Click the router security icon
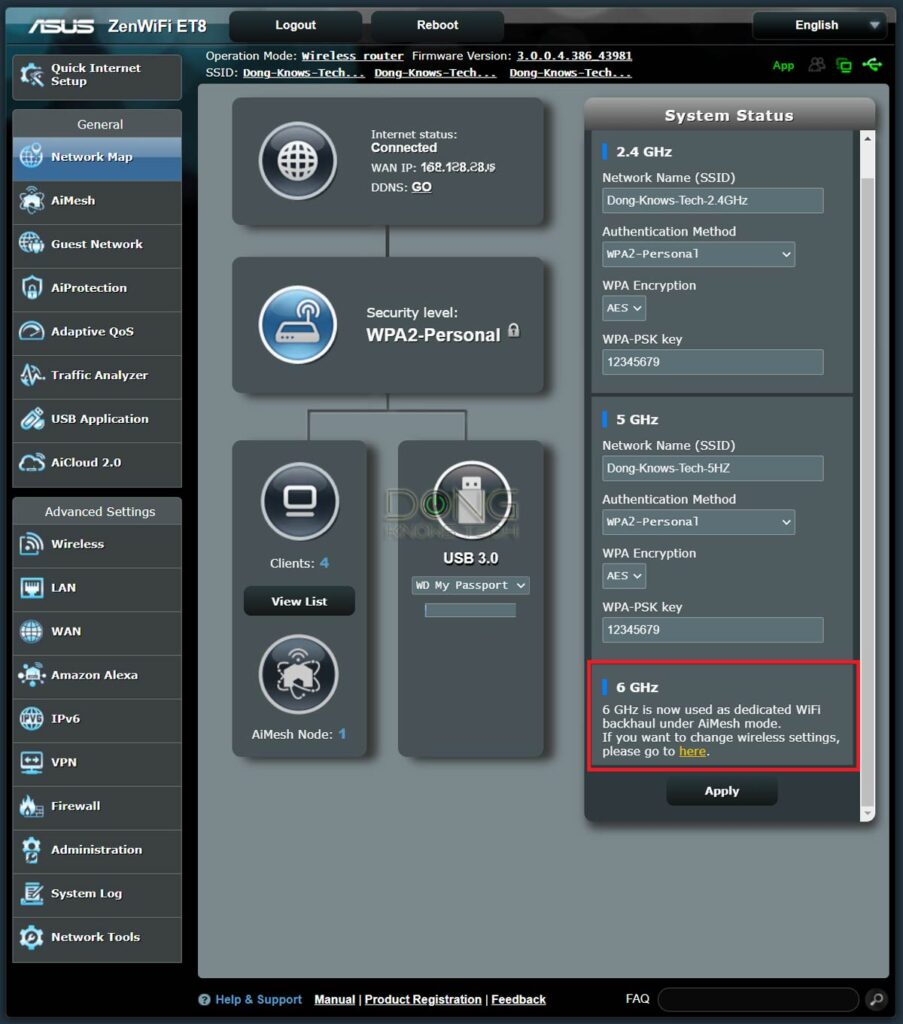Viewport: 903px width, 1024px height. [298, 325]
